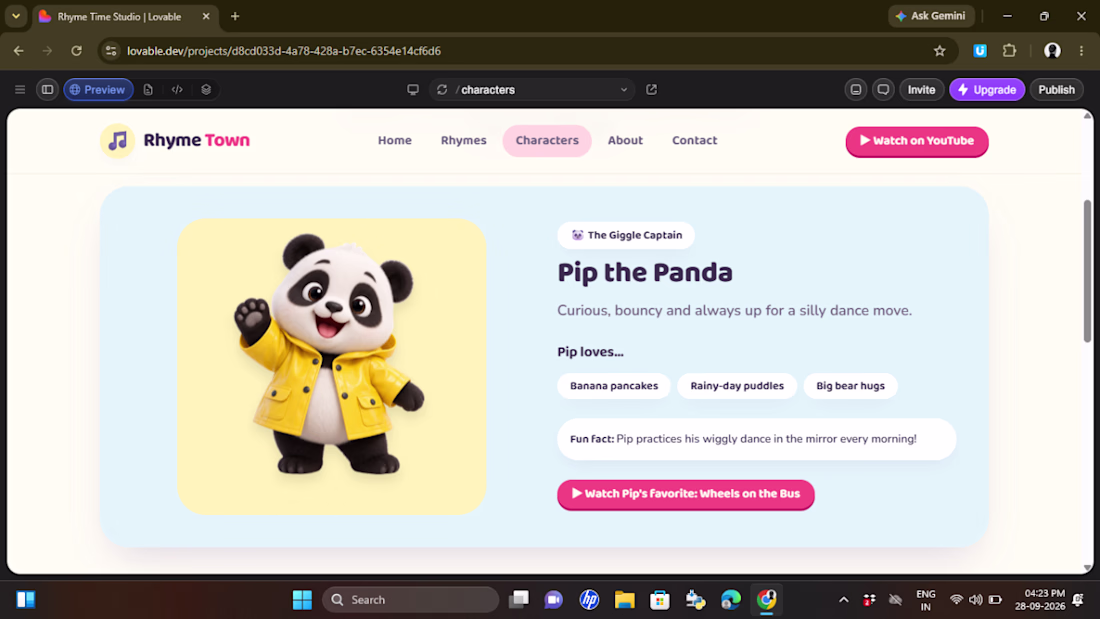
Task: Open the Rhymes nav item
Action: pos(464,140)
